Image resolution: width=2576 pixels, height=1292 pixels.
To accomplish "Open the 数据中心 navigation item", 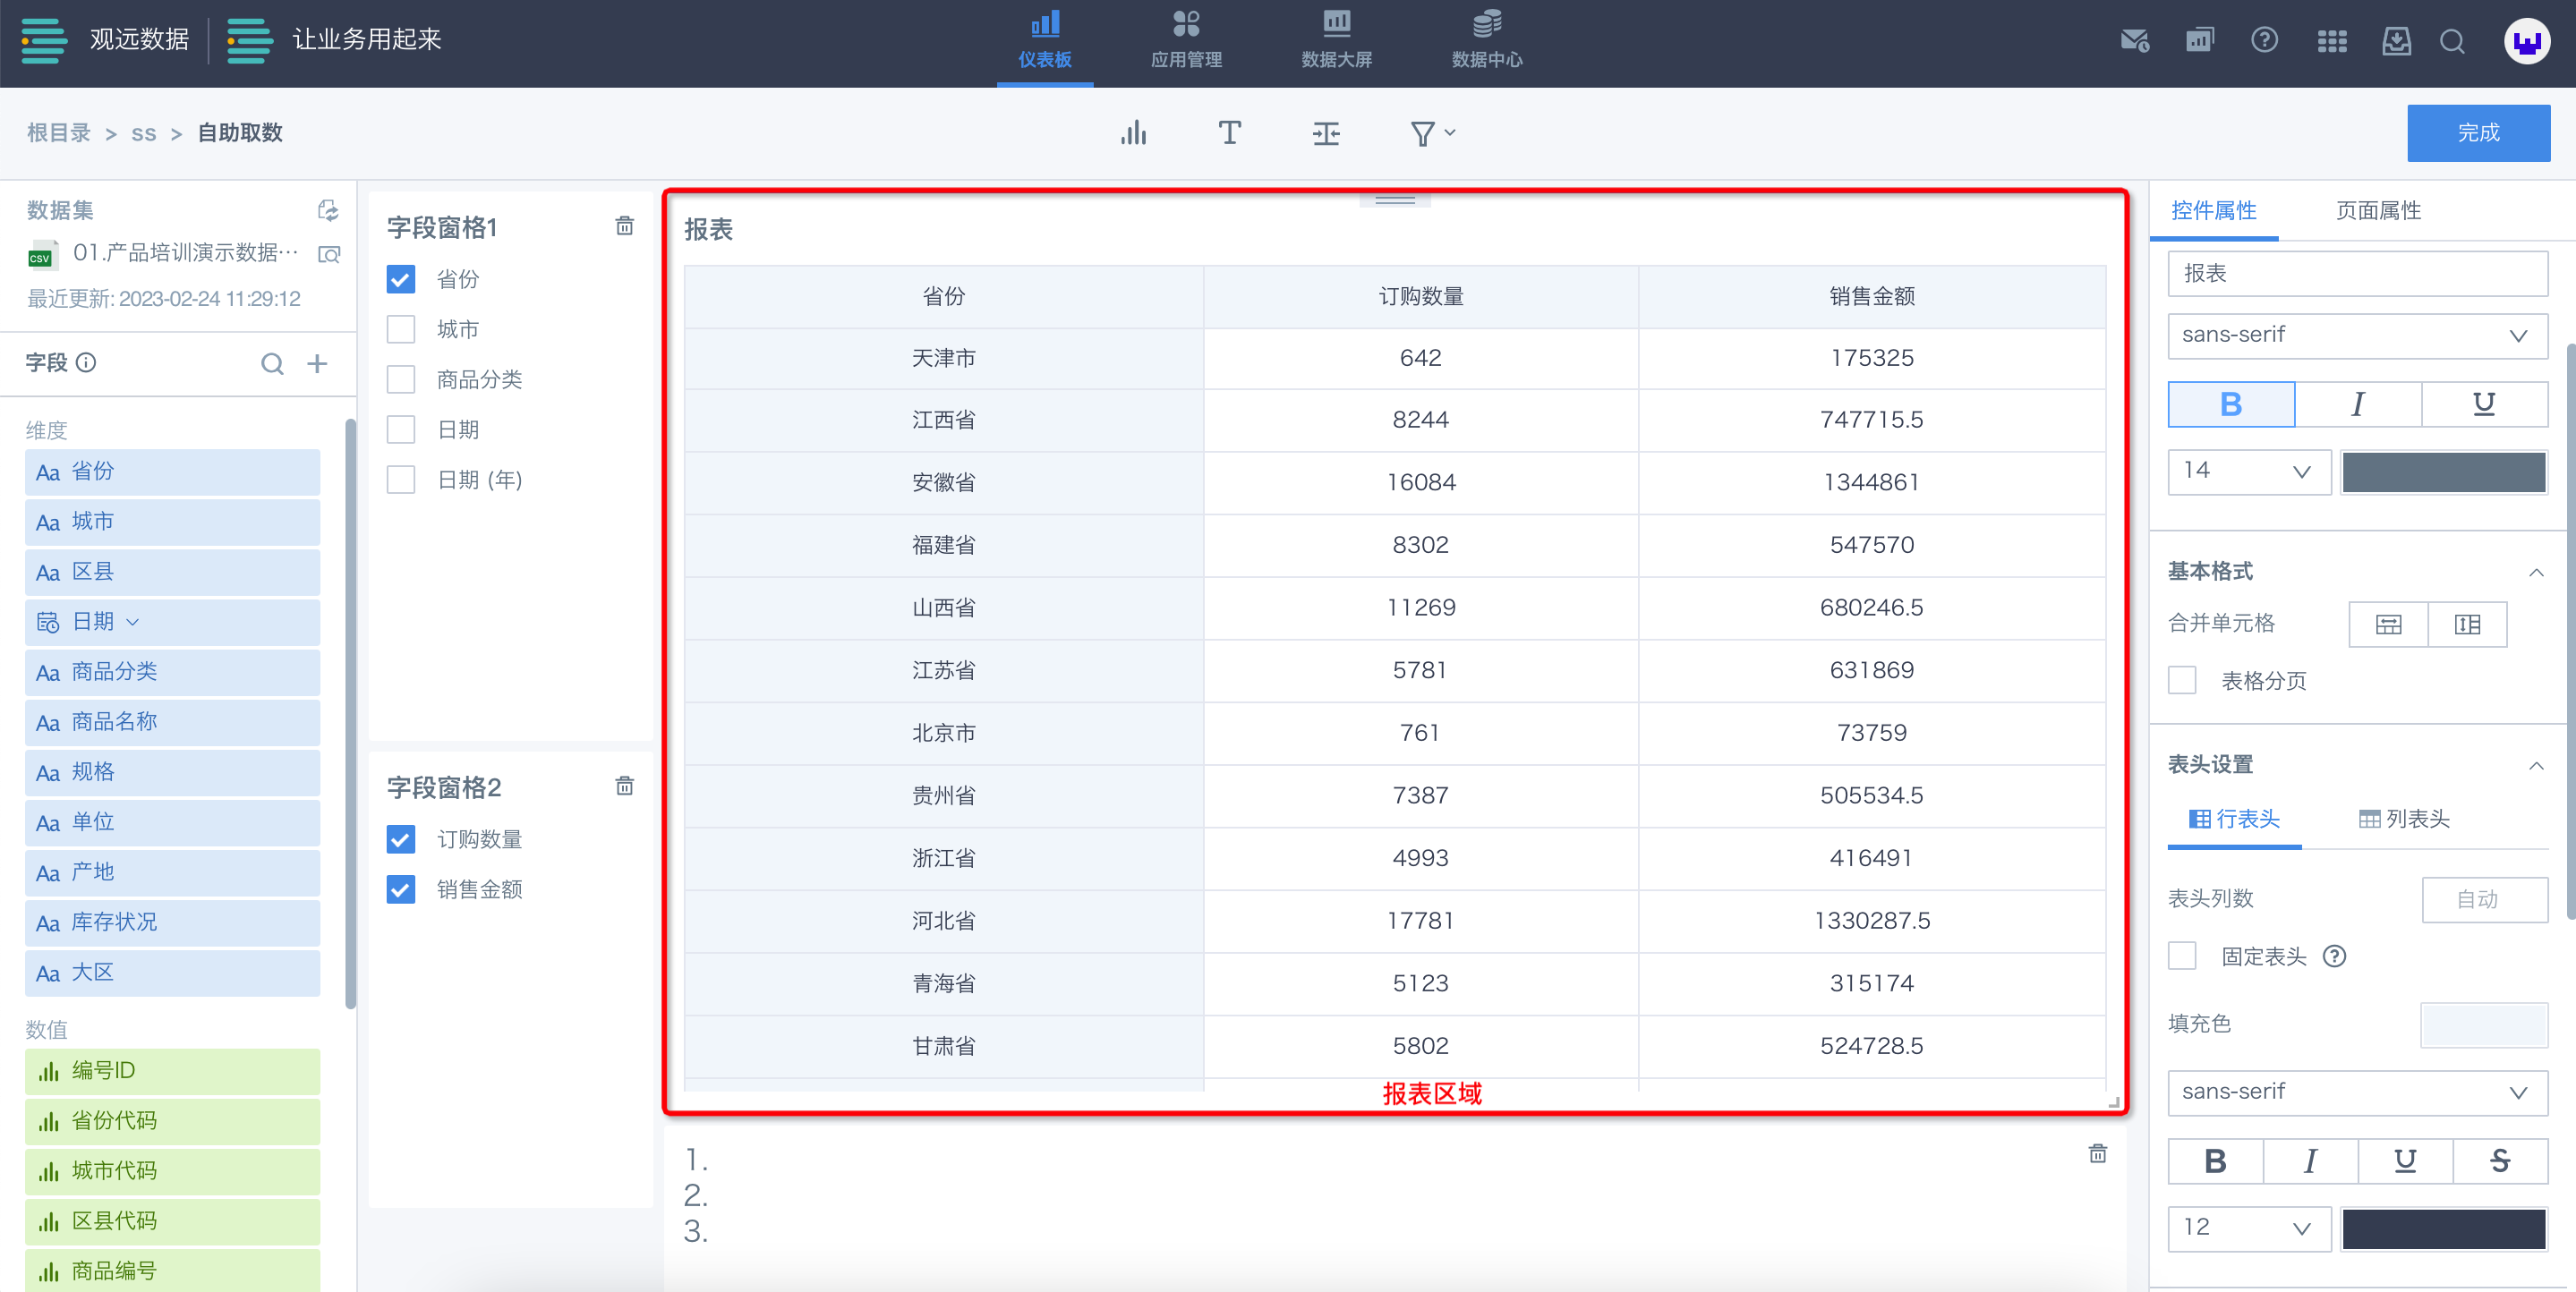I will [1486, 40].
